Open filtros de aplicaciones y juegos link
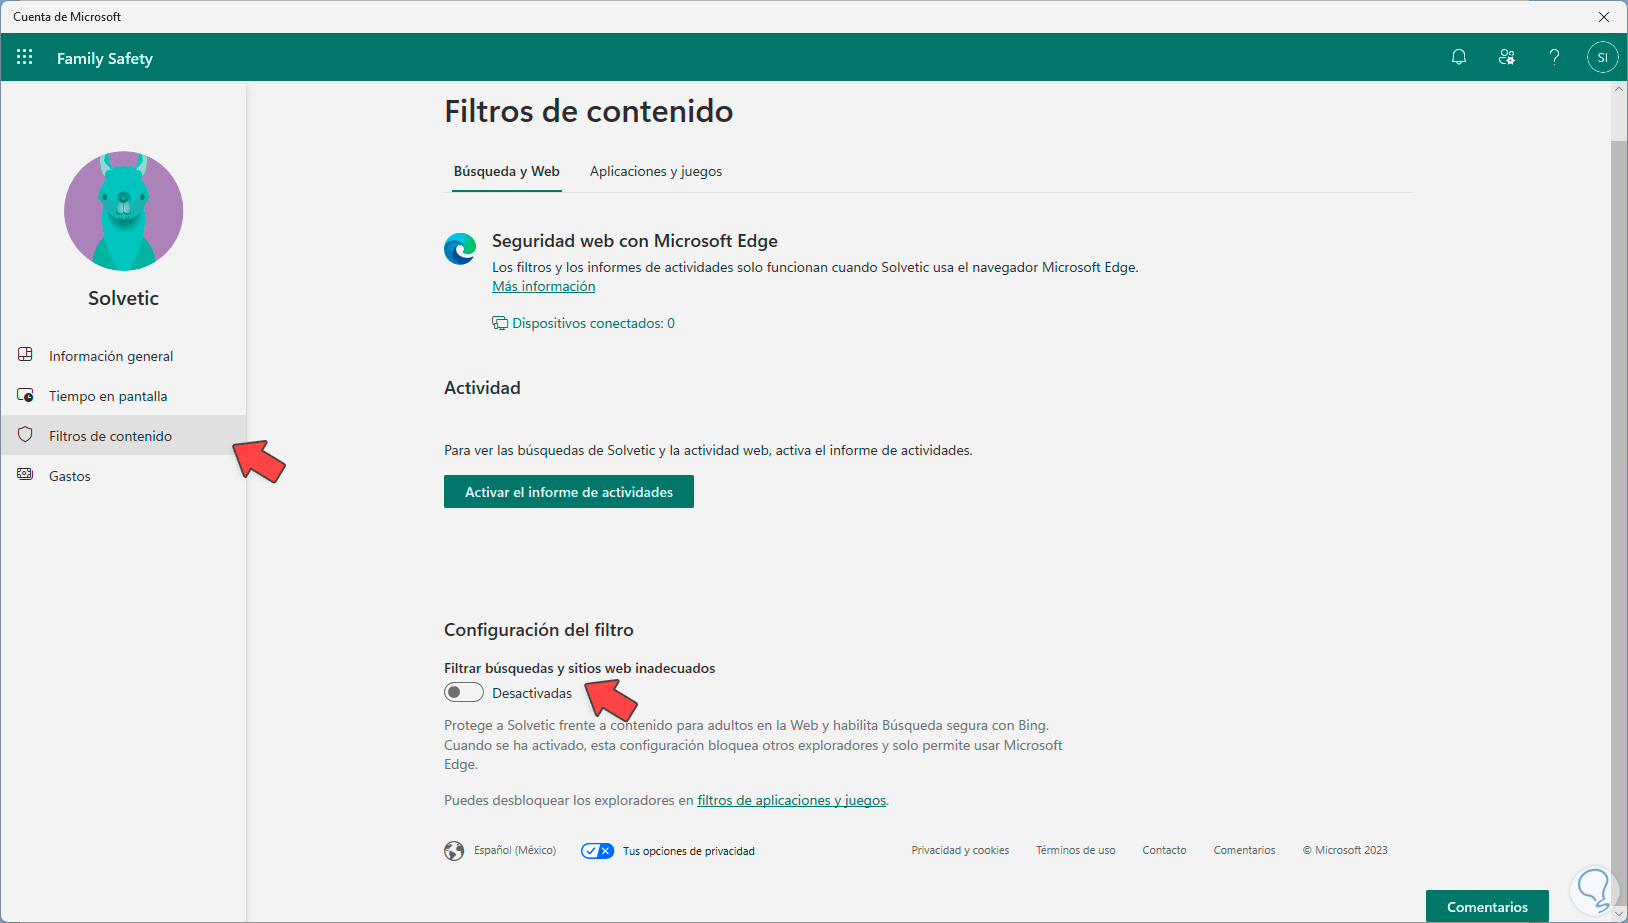The height and width of the screenshot is (923, 1628). pyautogui.click(x=791, y=800)
